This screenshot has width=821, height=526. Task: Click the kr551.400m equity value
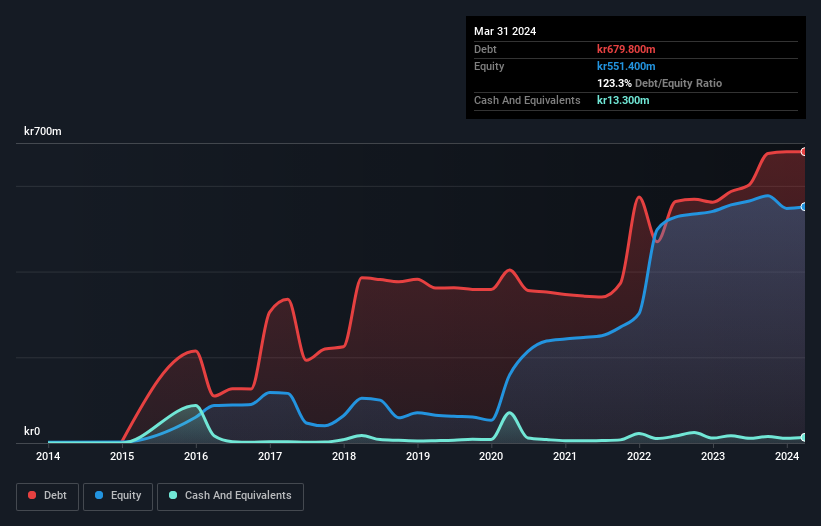626,66
